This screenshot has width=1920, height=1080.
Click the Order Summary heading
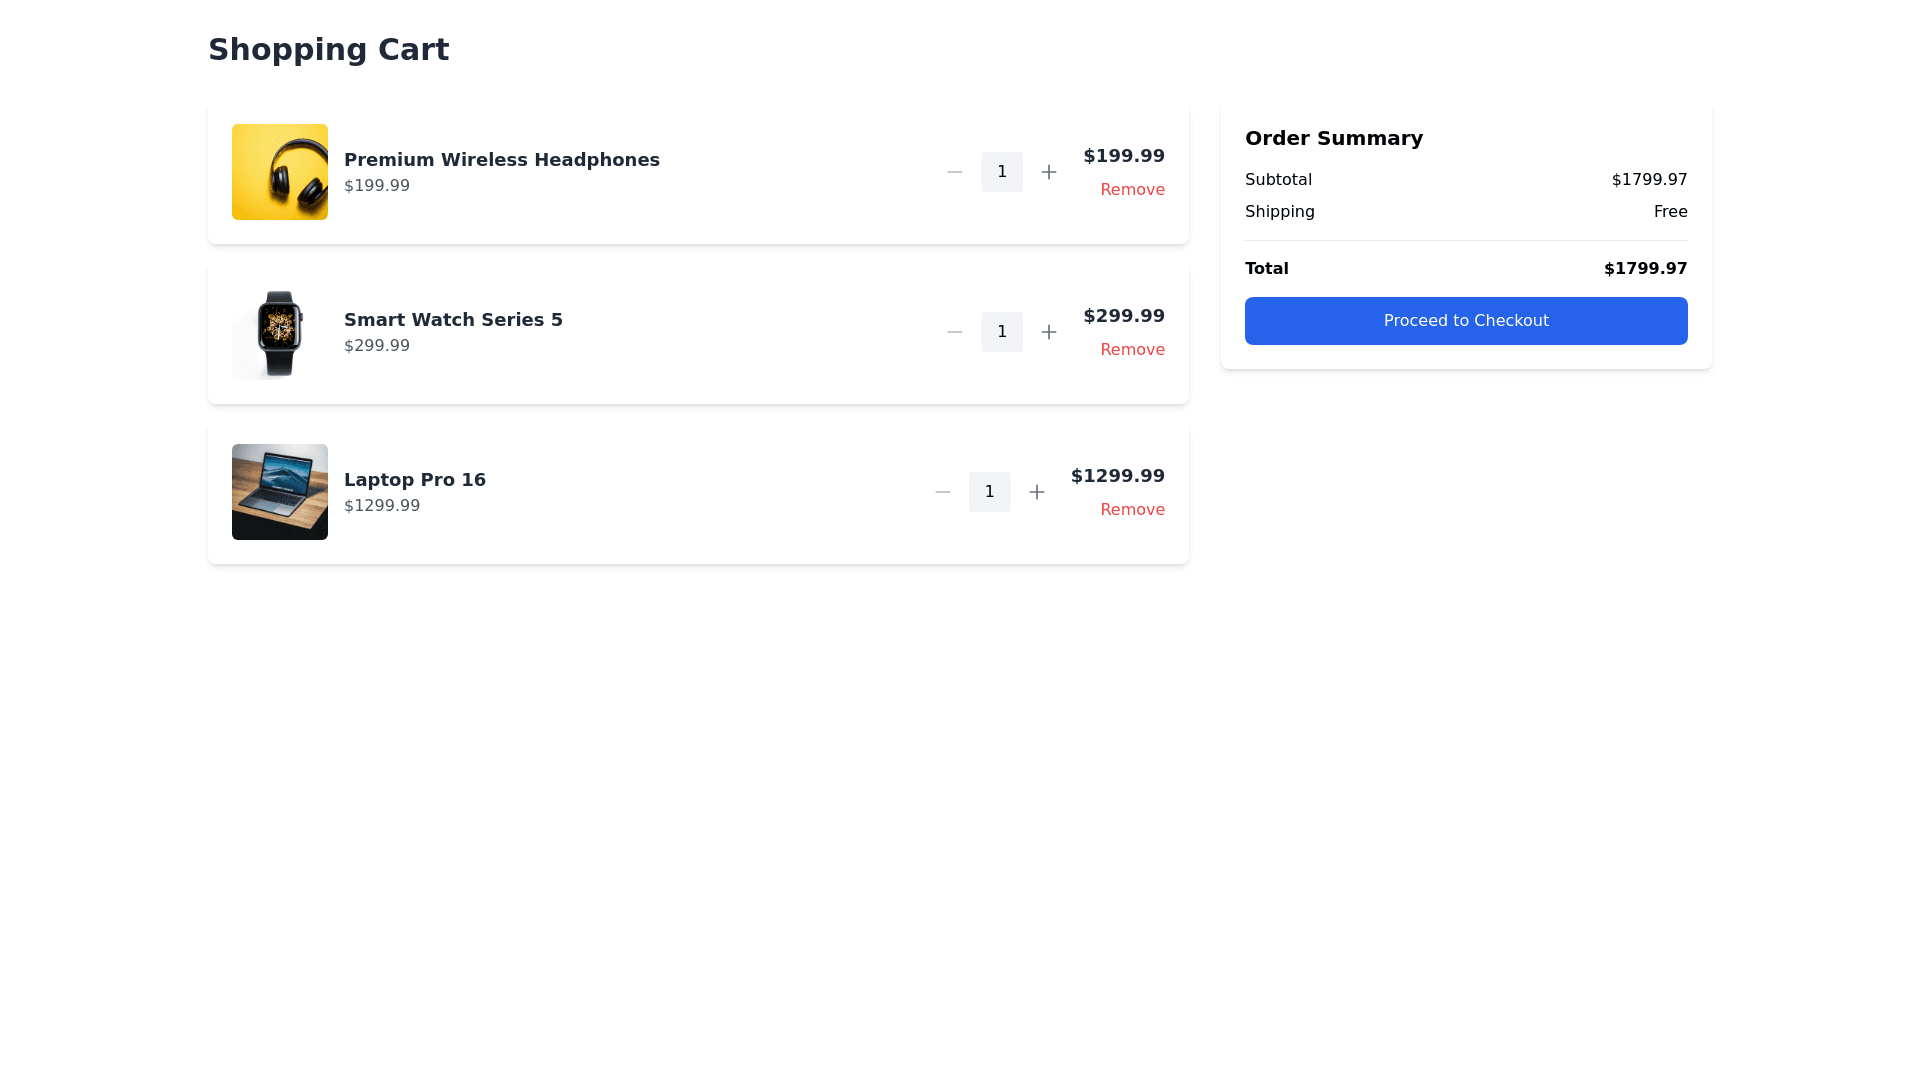[x=1333, y=138]
